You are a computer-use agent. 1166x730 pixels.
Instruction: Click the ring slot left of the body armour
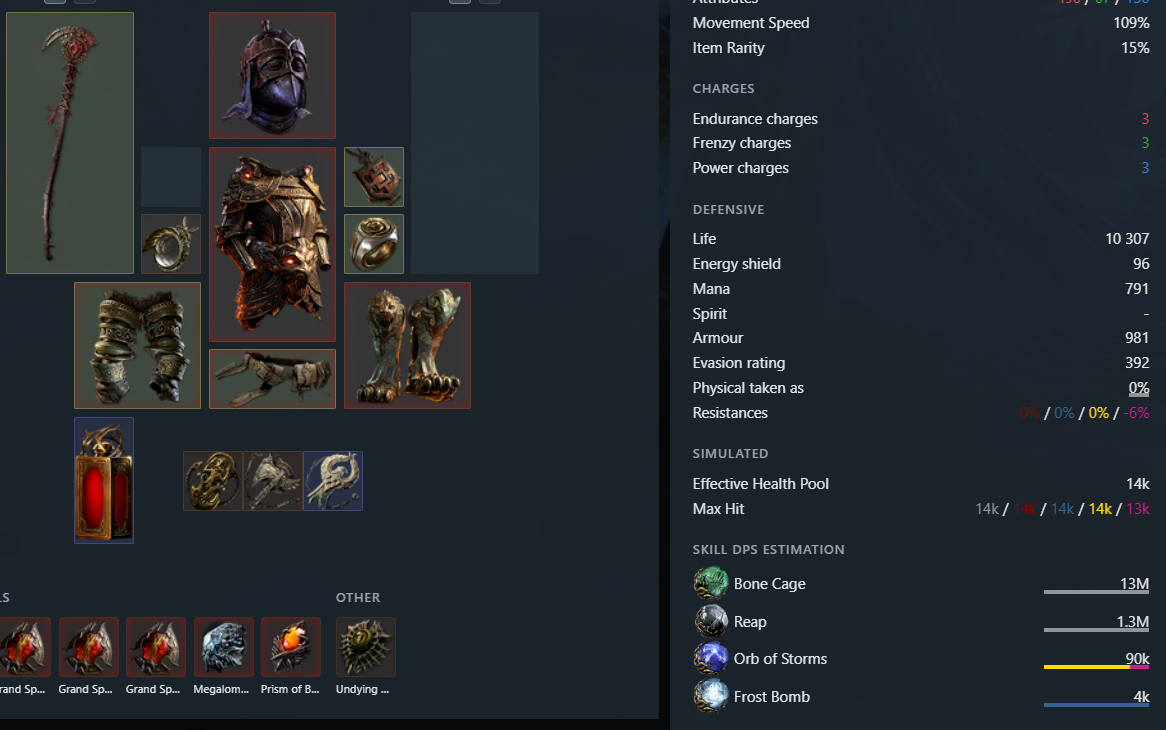171,244
